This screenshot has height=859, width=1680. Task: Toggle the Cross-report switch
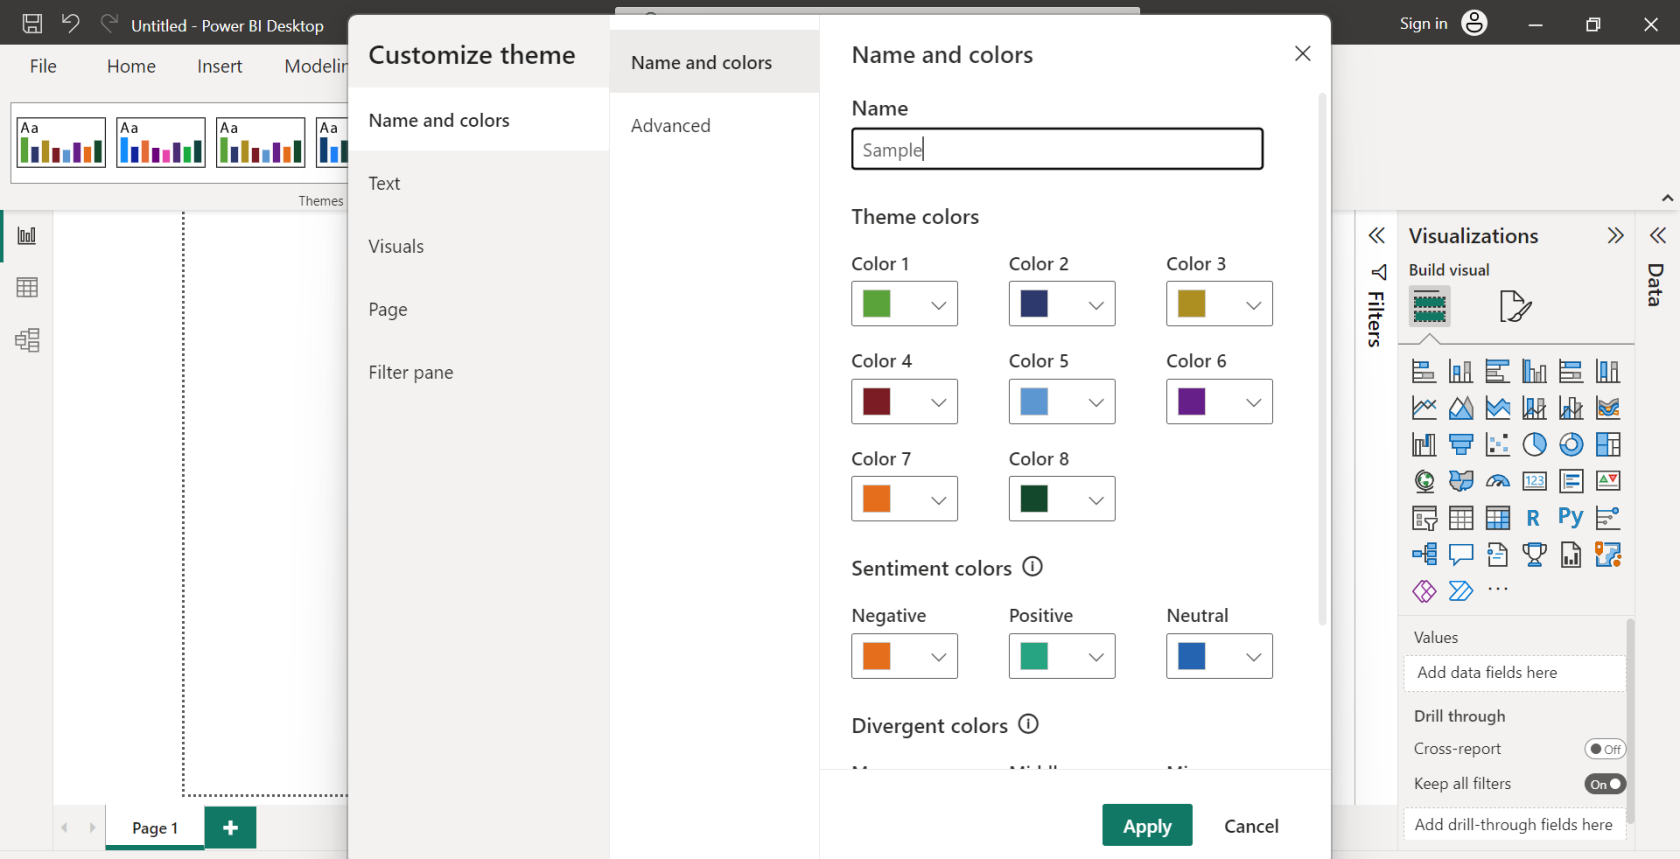[x=1605, y=749]
